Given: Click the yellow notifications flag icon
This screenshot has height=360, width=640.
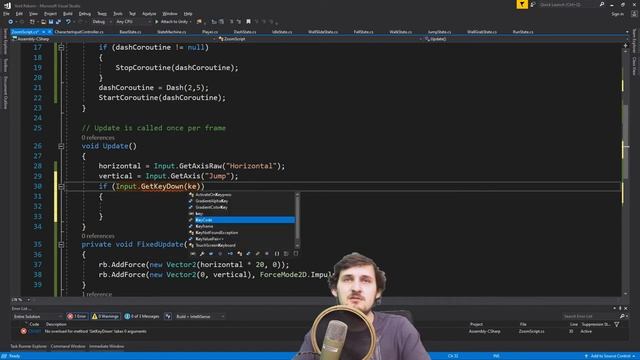Looking at the screenshot, I should coord(522,4).
